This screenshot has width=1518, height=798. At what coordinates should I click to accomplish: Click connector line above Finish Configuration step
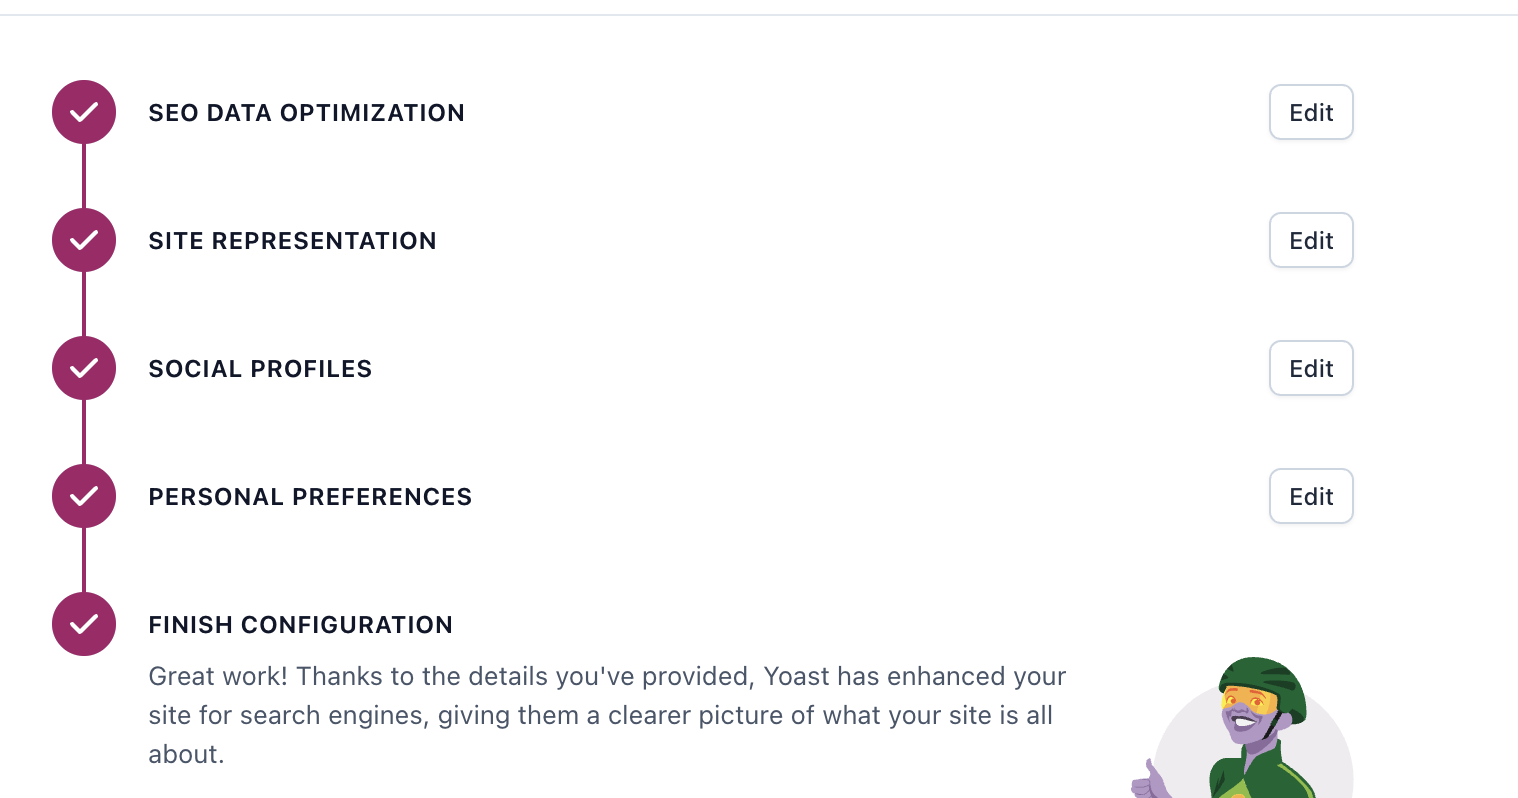pos(84,560)
